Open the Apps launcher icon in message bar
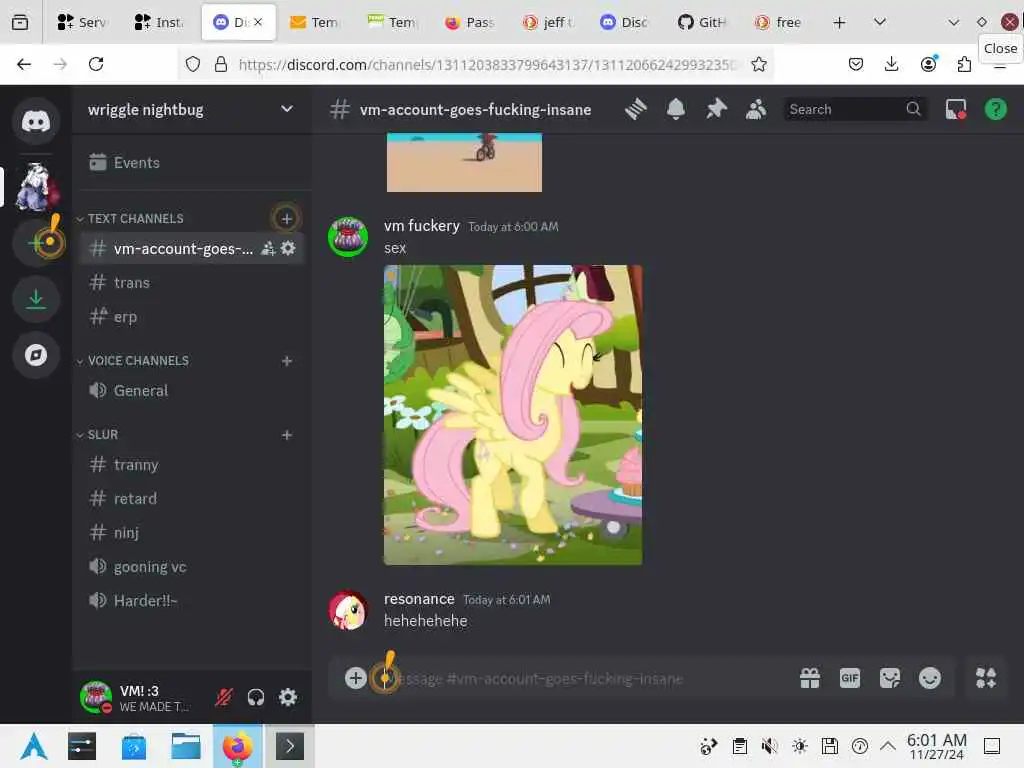This screenshot has height=768, width=1024. pyautogui.click(x=986, y=679)
